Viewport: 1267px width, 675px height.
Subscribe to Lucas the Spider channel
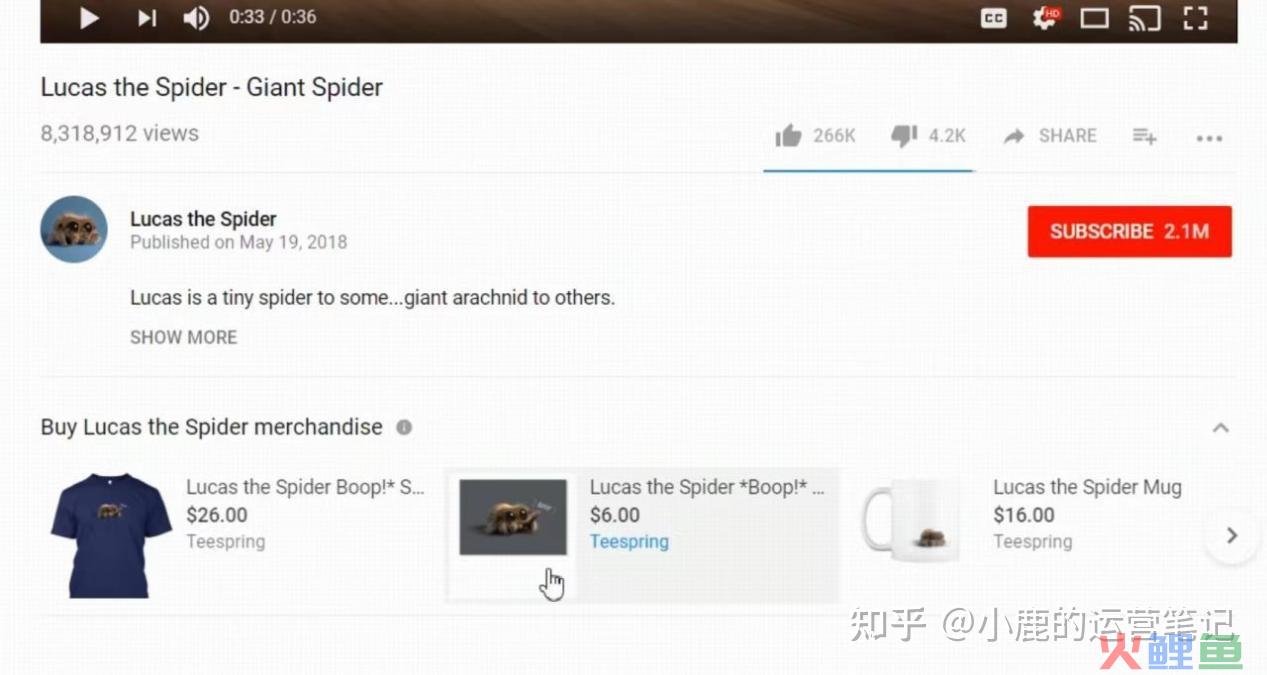[x=1129, y=231]
